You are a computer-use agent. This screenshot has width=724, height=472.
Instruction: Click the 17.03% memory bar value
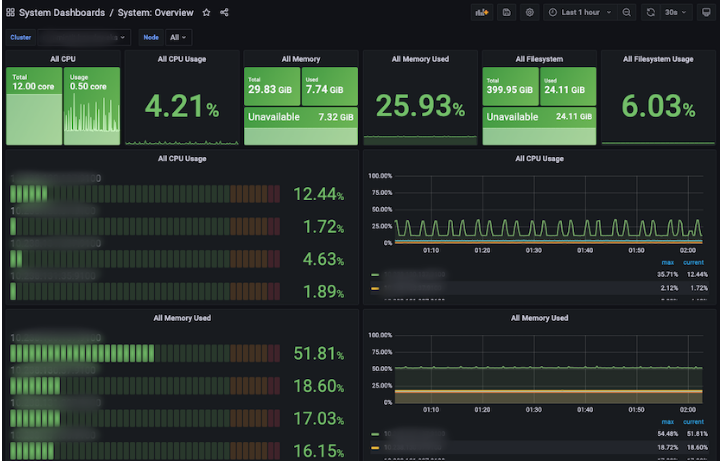[319, 418]
